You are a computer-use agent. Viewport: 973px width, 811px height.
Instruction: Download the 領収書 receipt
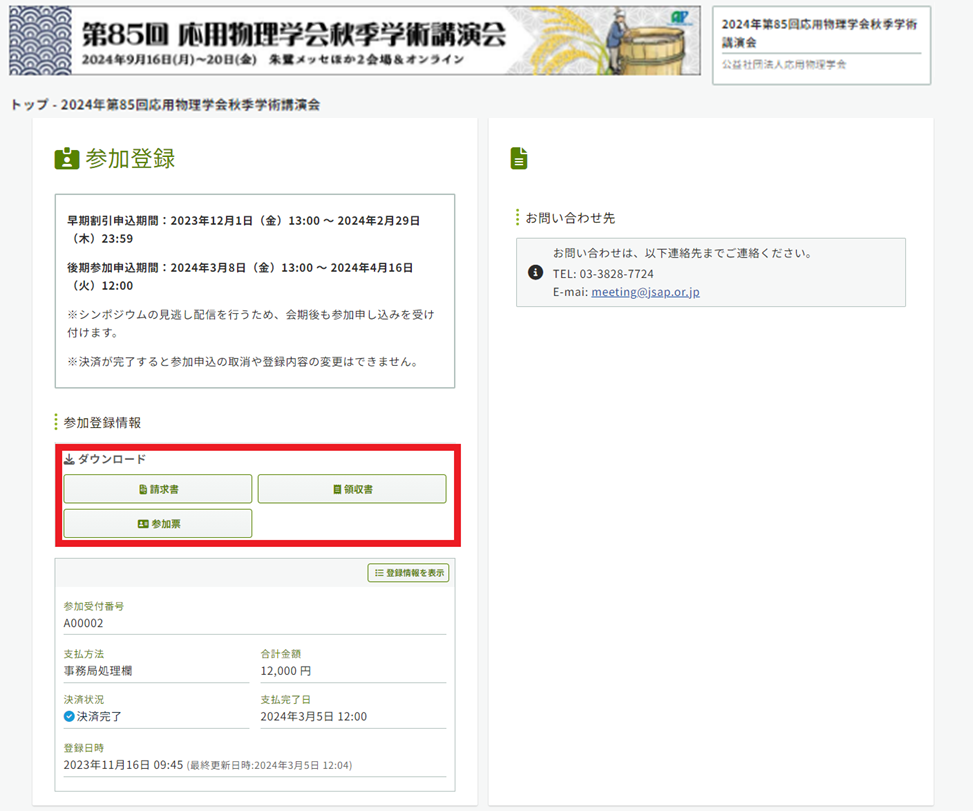tap(352, 489)
